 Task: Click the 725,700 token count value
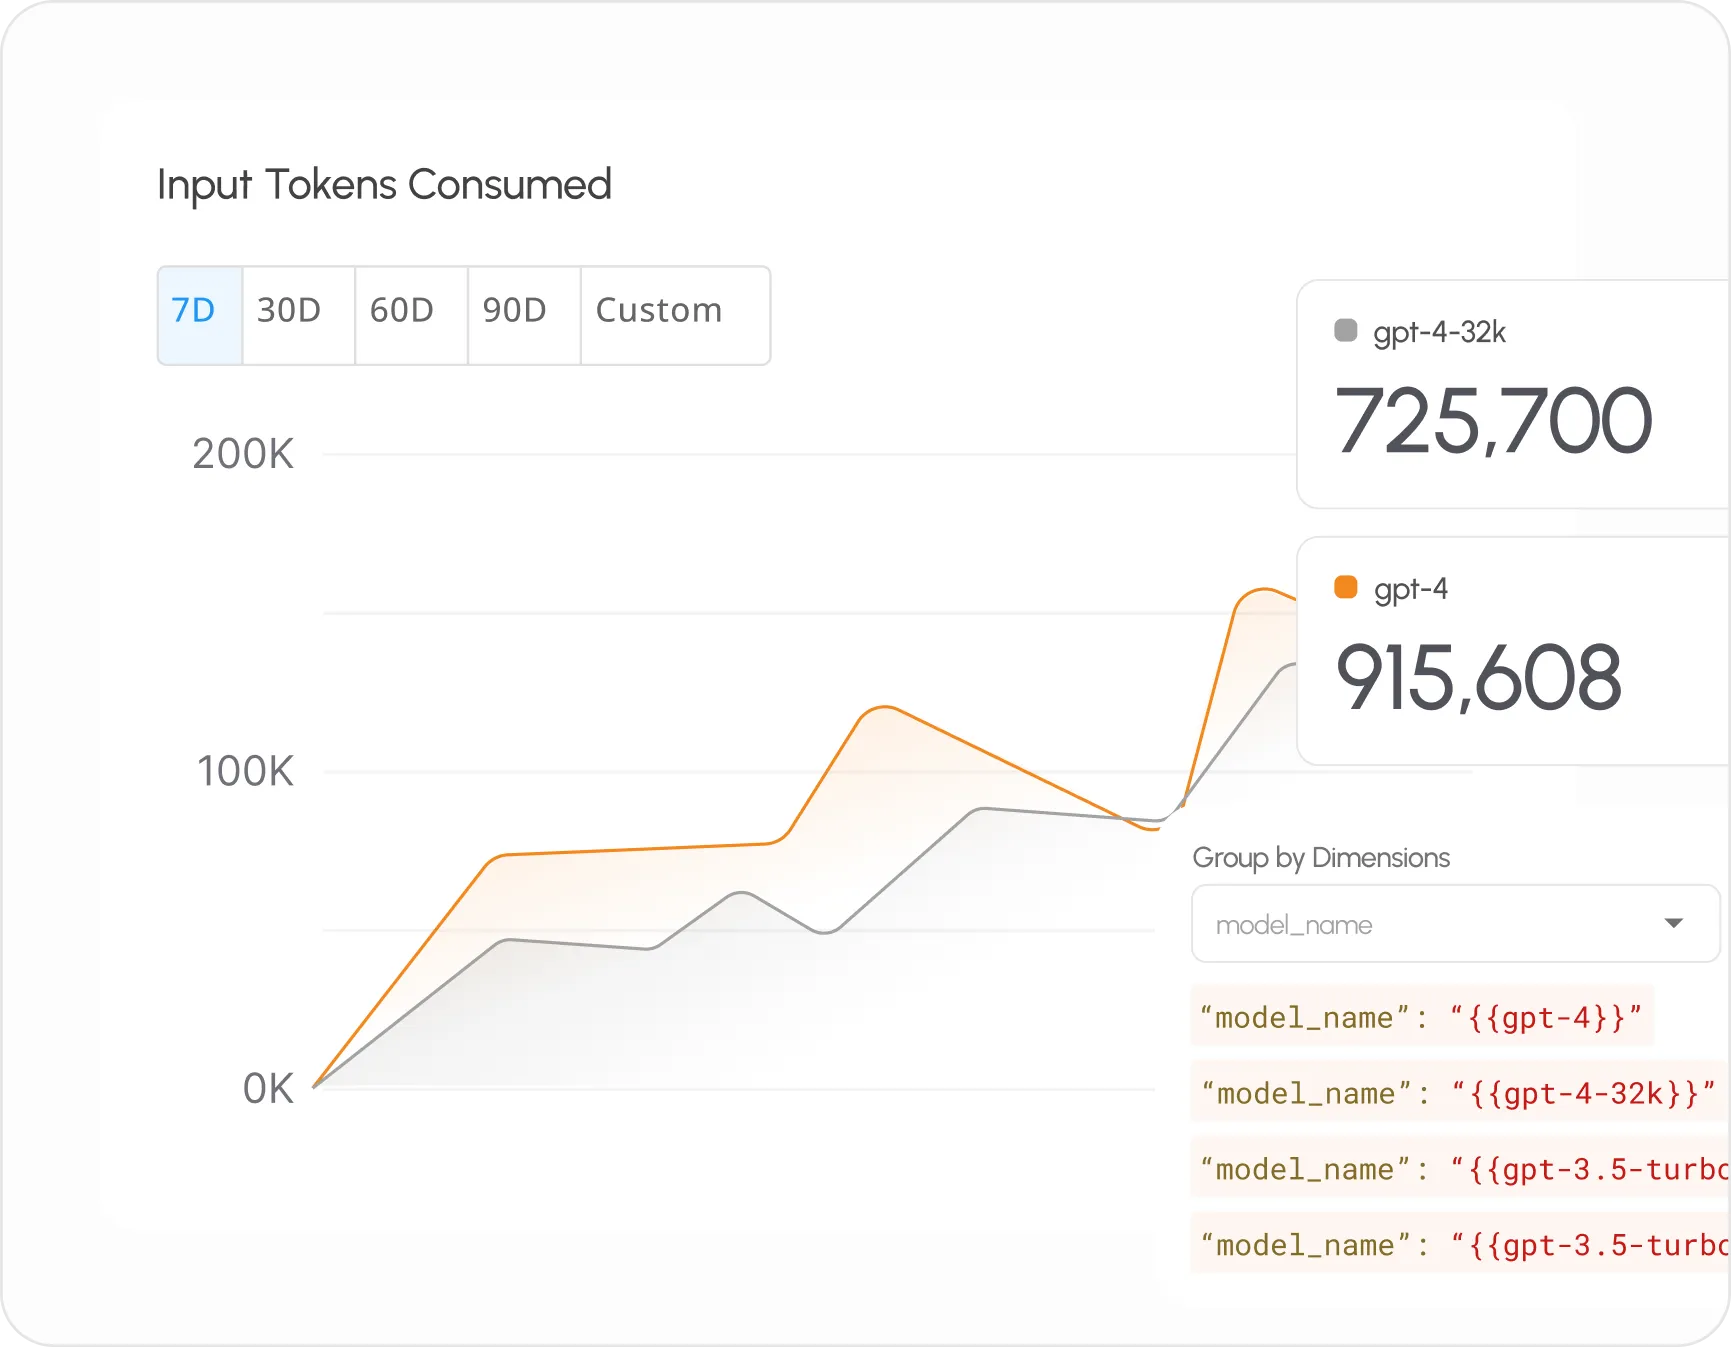(x=1494, y=420)
